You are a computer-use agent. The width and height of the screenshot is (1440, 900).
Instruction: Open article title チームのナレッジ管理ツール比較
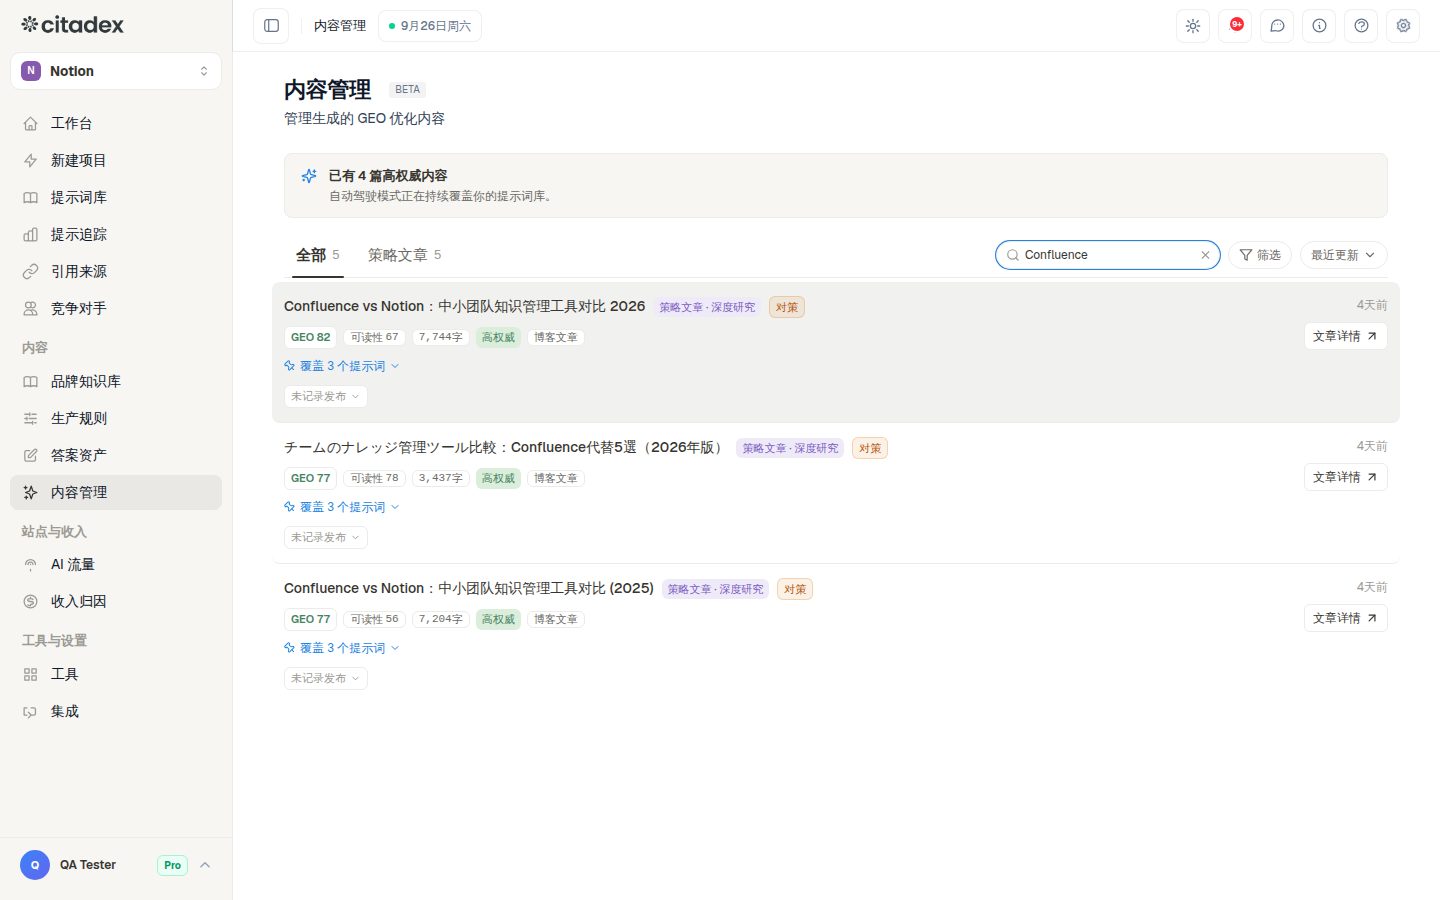point(504,447)
